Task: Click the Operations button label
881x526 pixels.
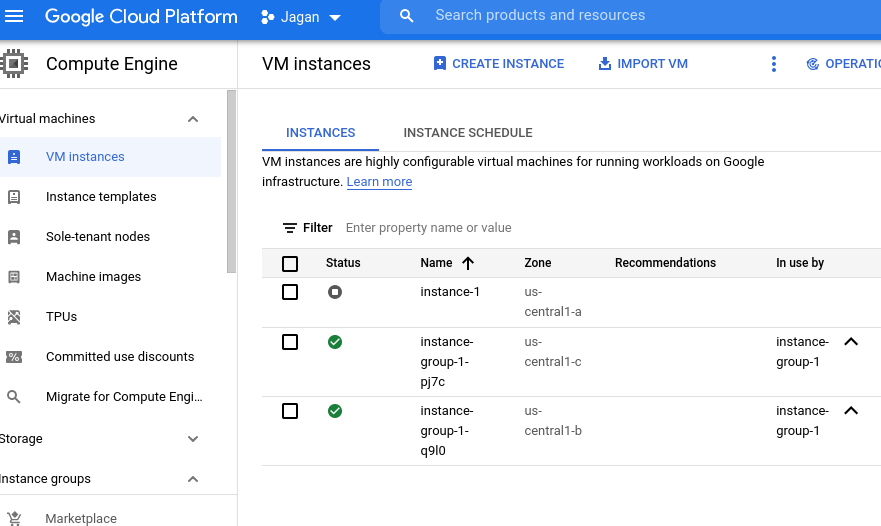Action: click(x=852, y=64)
